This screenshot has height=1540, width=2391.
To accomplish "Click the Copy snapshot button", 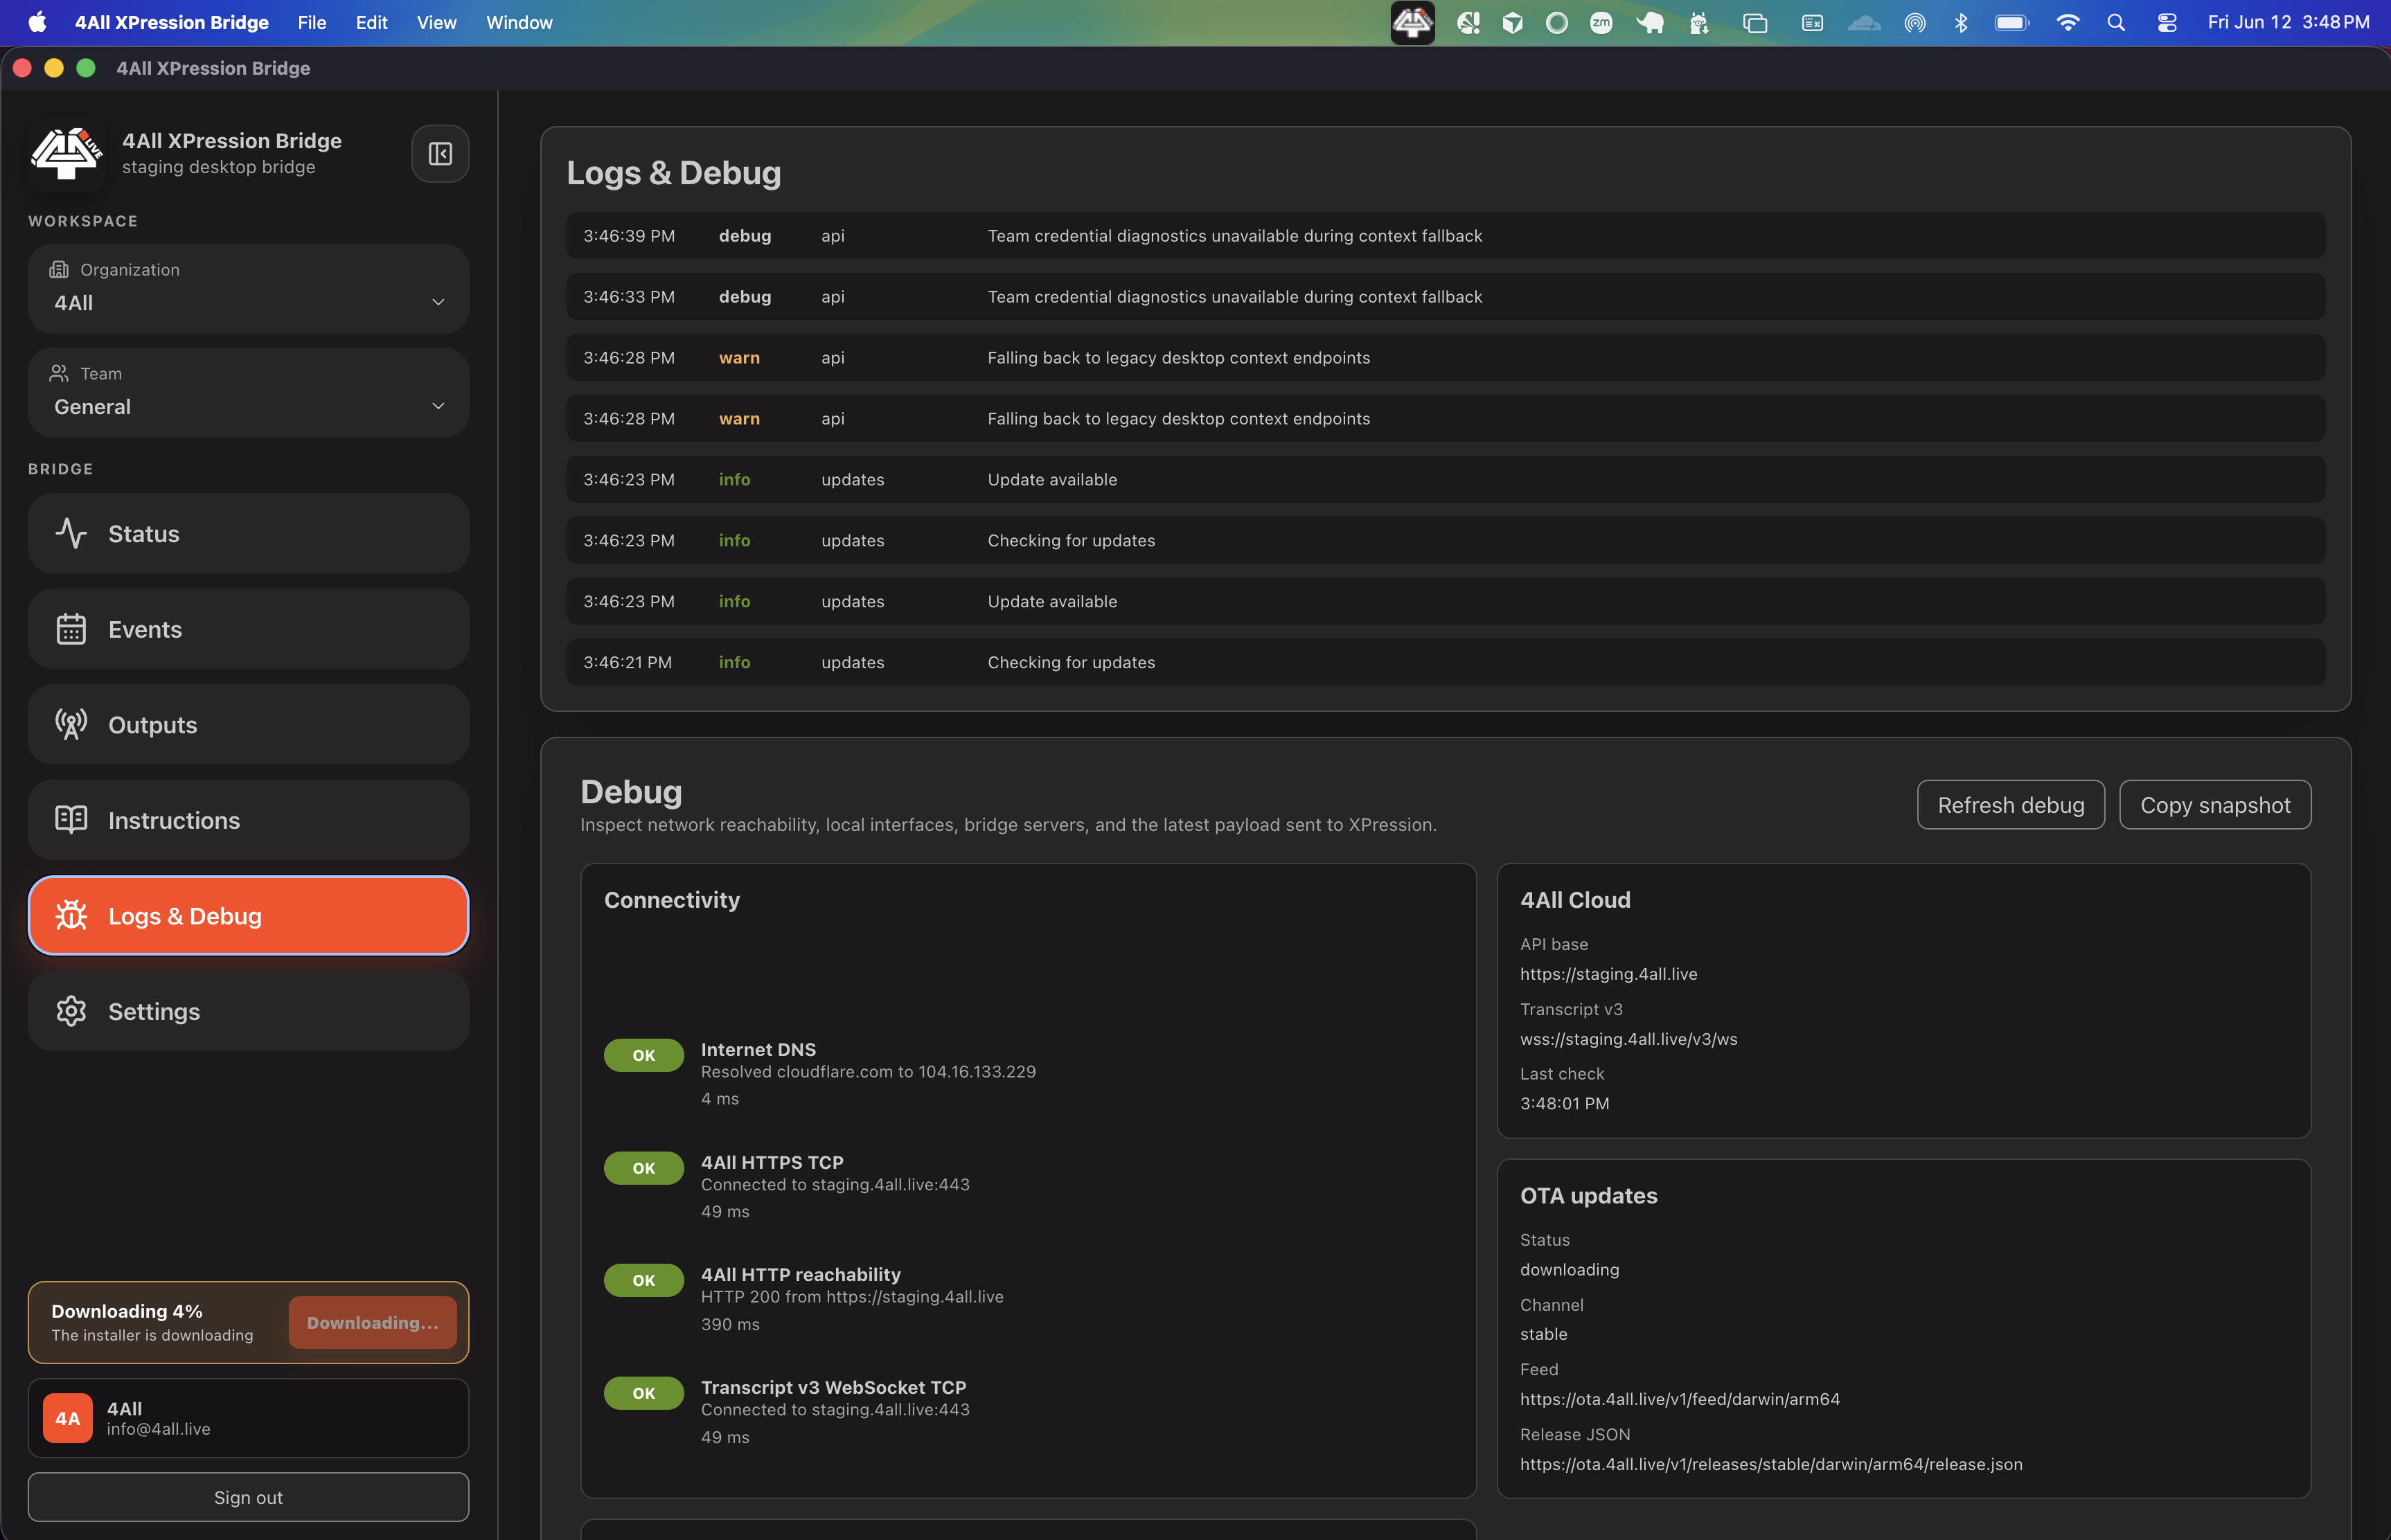I will point(2215,805).
